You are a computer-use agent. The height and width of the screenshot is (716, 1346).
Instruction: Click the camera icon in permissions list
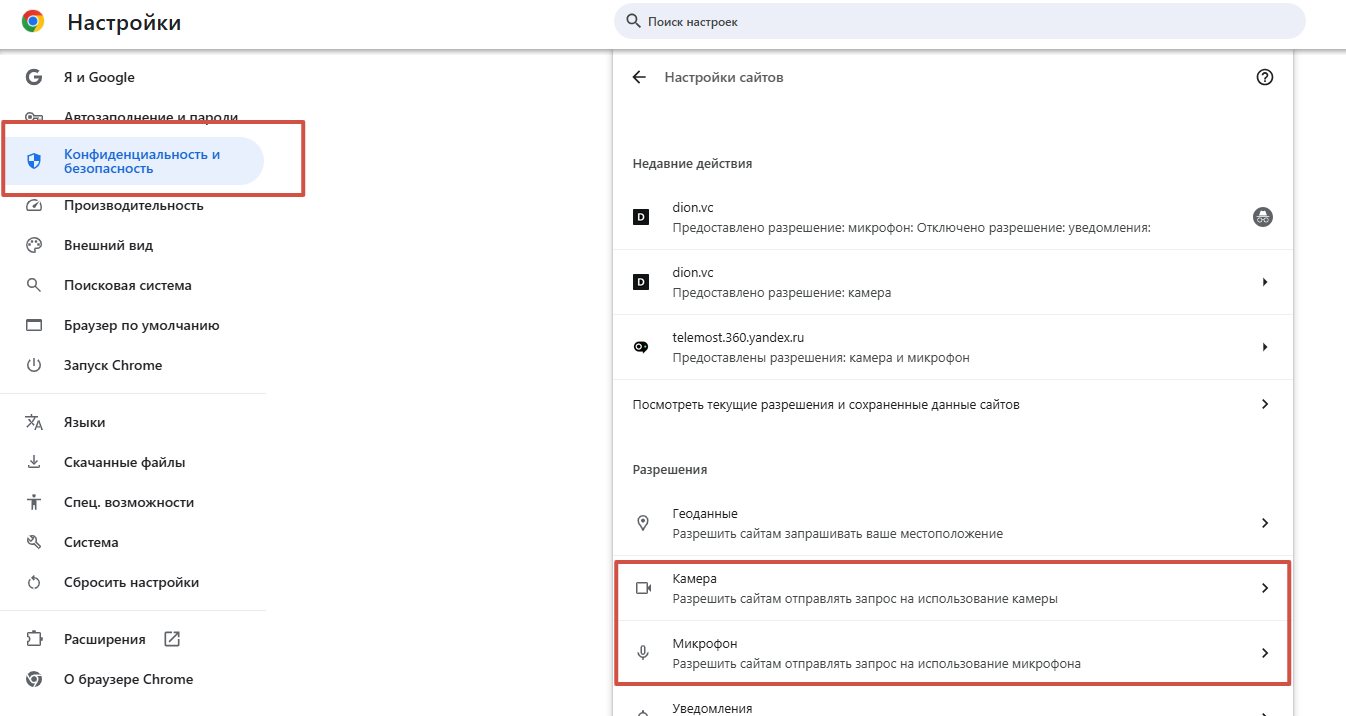coord(643,588)
